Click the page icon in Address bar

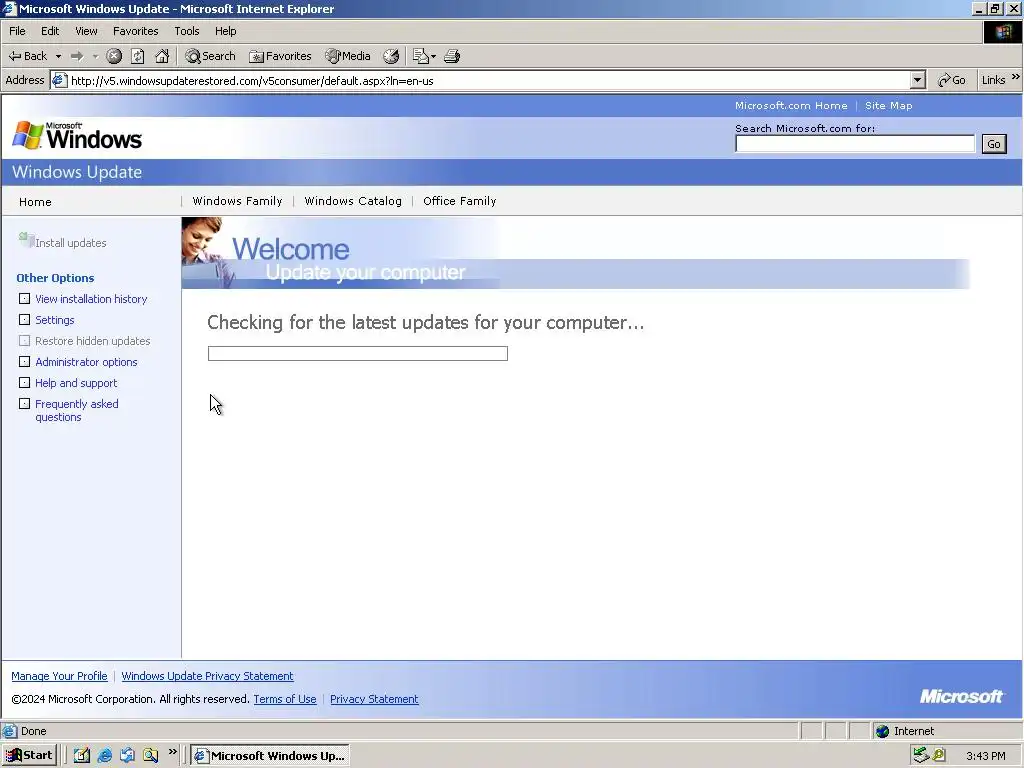point(59,80)
